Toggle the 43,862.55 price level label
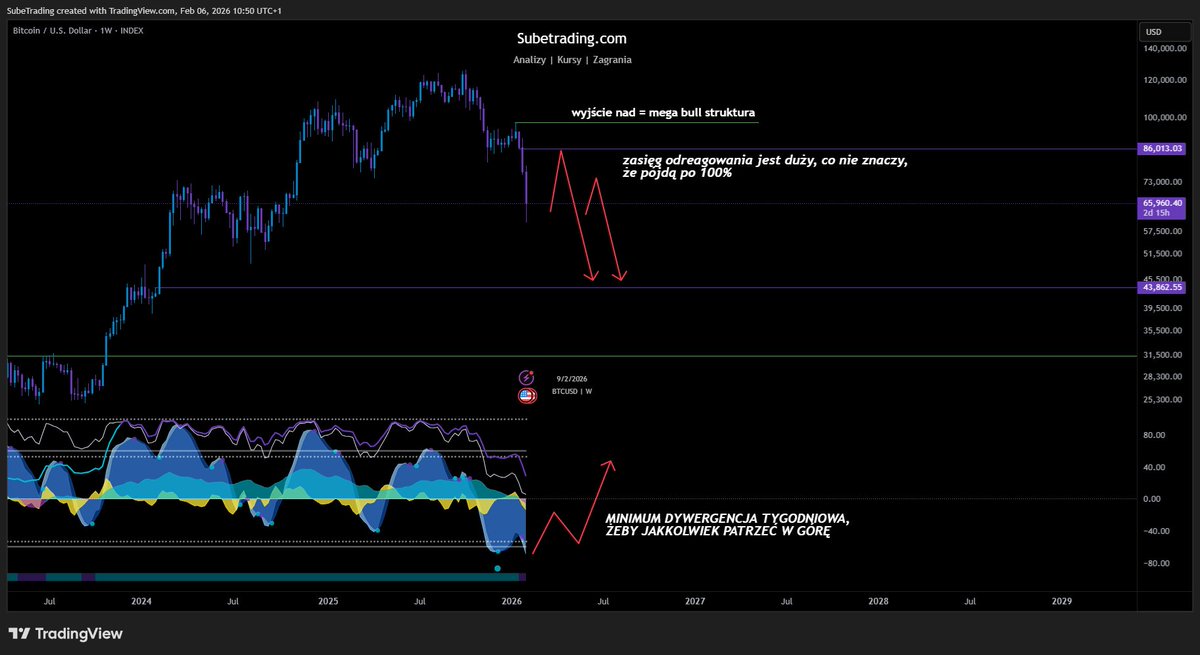Viewport: 1200px width, 655px height. tap(1162, 287)
